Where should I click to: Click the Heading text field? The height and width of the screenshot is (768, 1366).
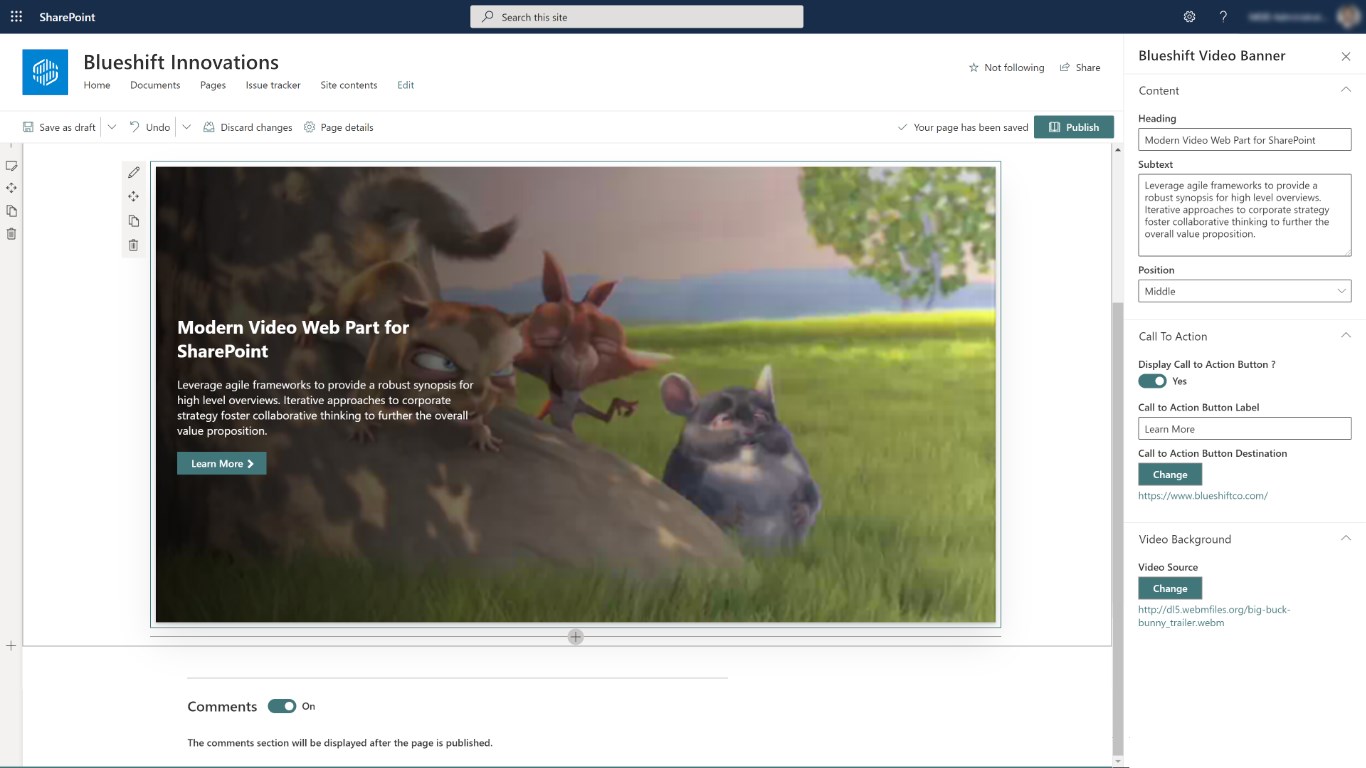click(1244, 140)
